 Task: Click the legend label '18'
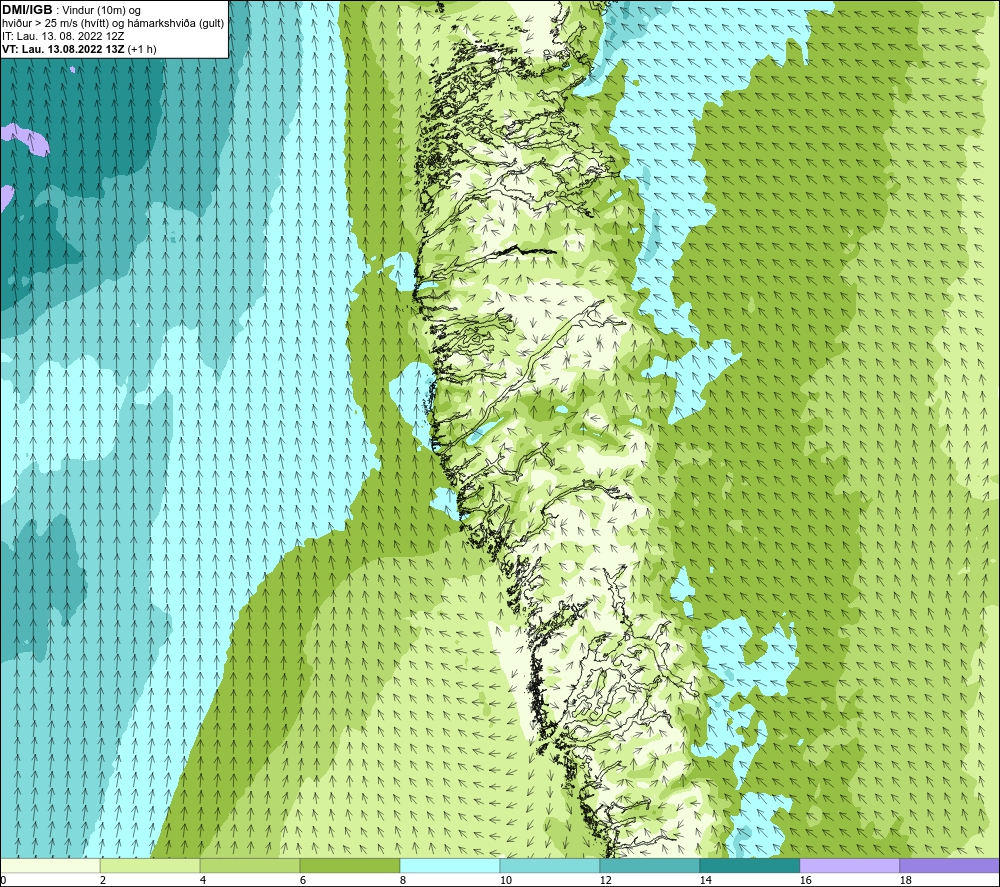tap(905, 880)
